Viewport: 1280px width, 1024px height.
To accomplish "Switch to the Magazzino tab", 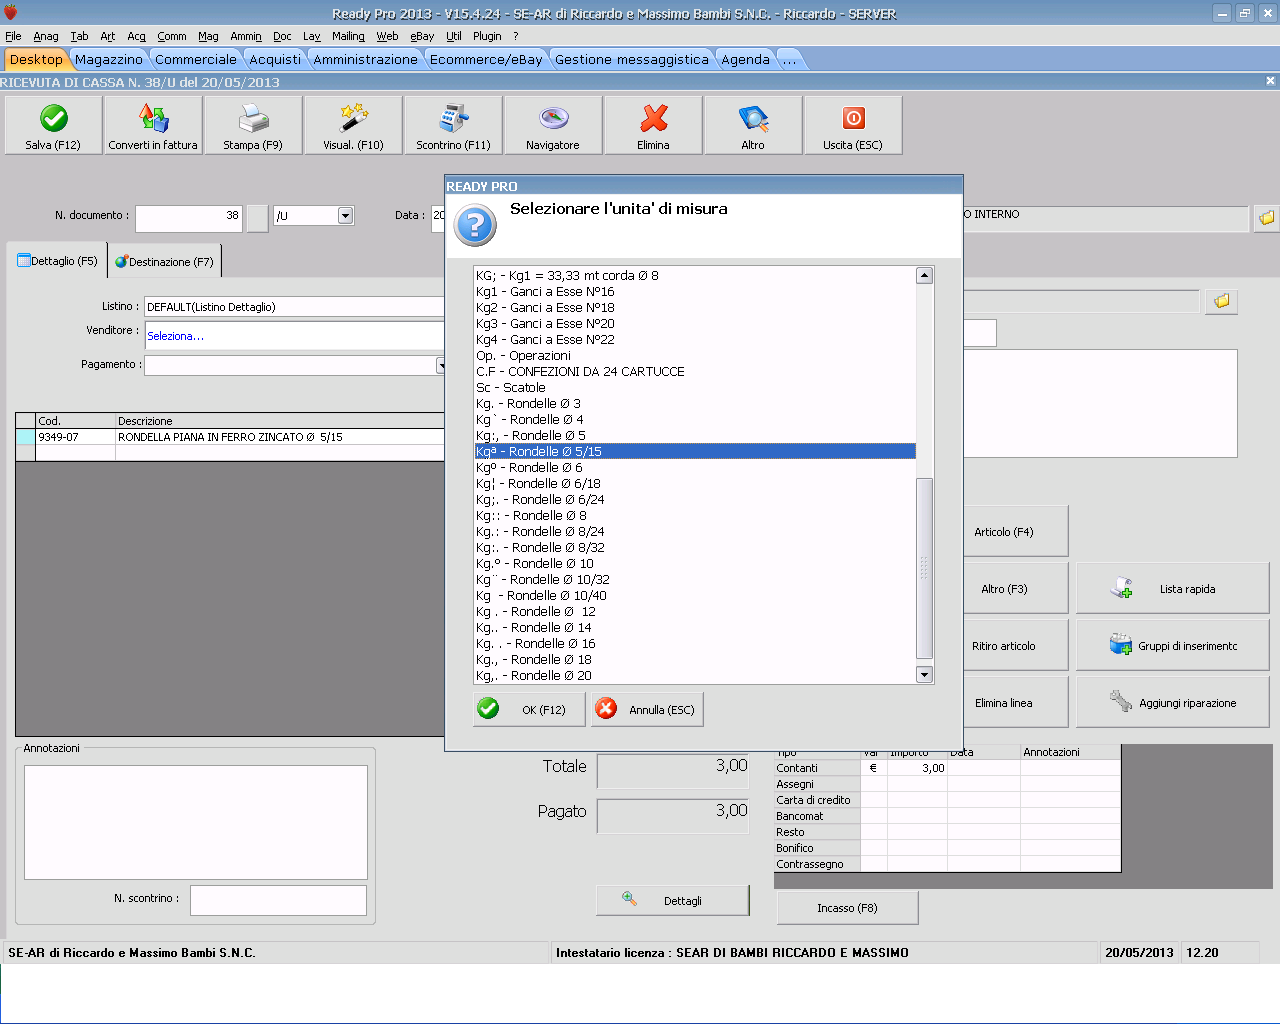I will click(109, 60).
